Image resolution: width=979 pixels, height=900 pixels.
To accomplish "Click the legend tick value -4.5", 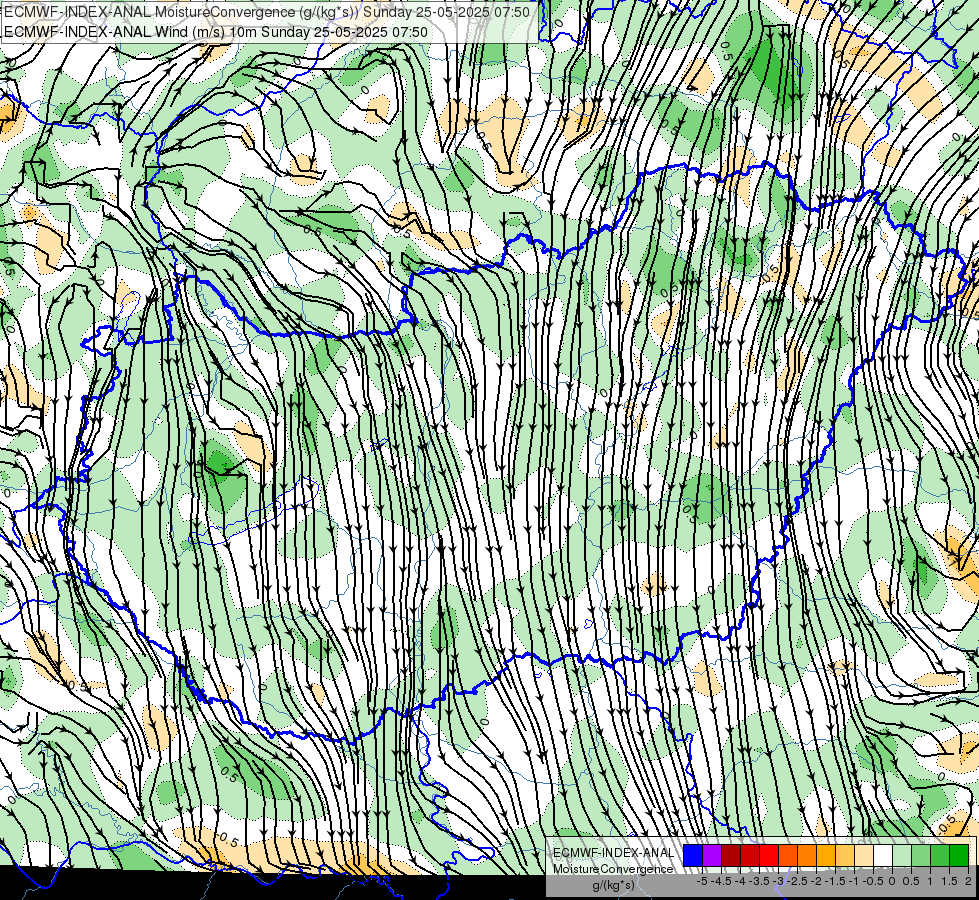I will (721, 881).
